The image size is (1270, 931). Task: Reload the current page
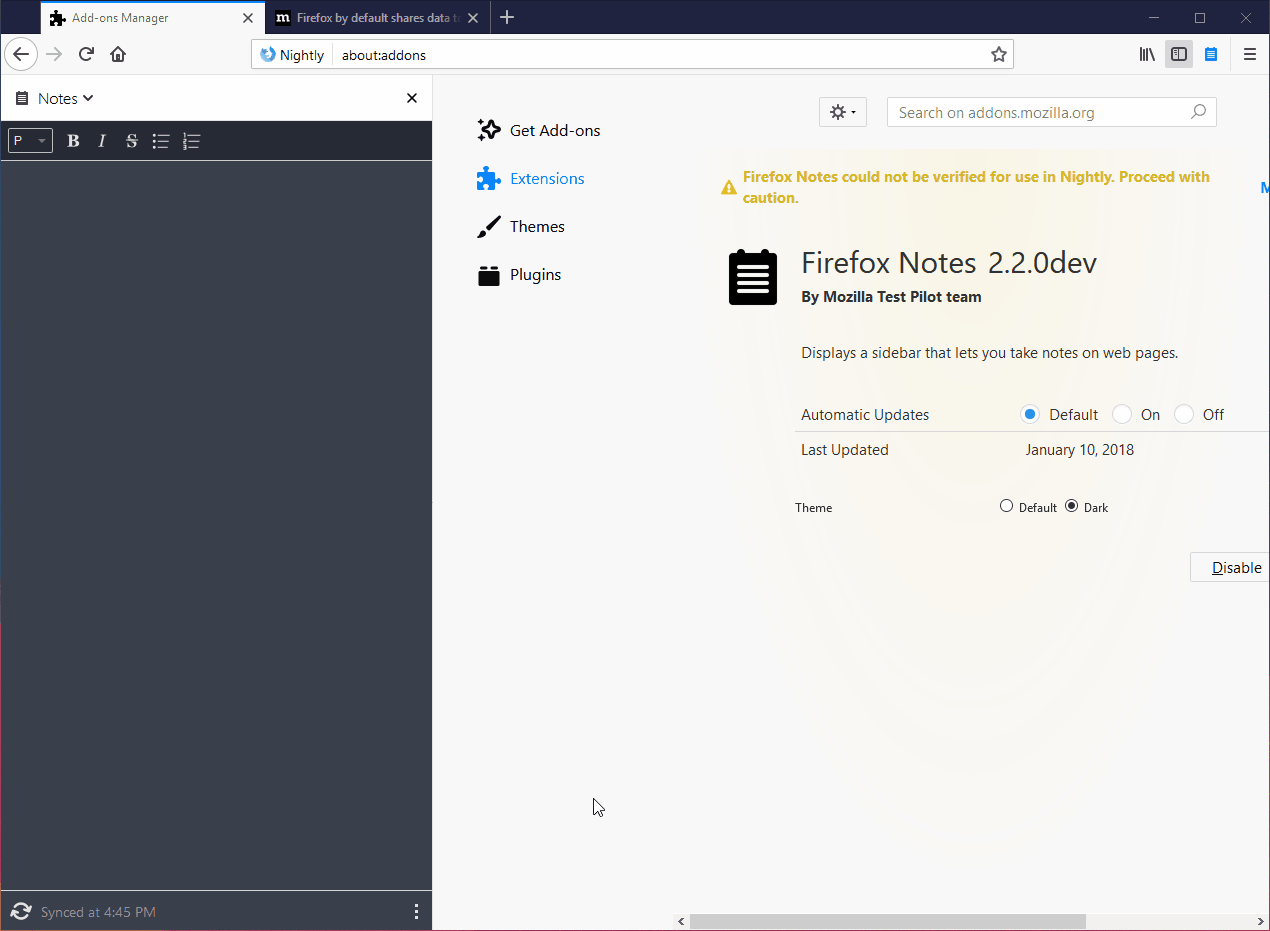pyautogui.click(x=86, y=54)
